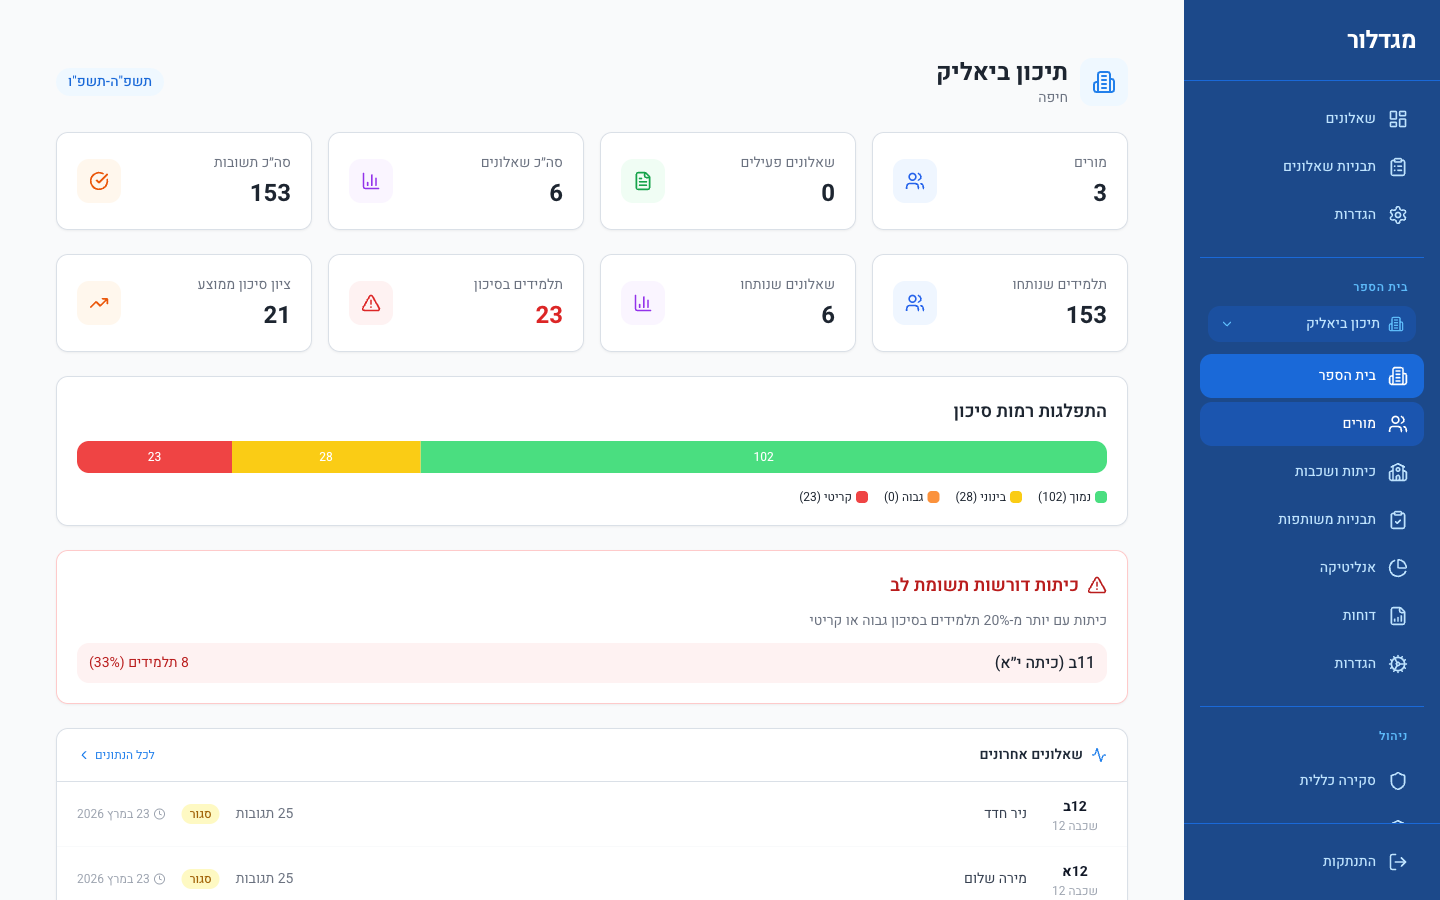Select the active בית הספר sidebar item
The image size is (1440, 900).
click(x=1312, y=376)
